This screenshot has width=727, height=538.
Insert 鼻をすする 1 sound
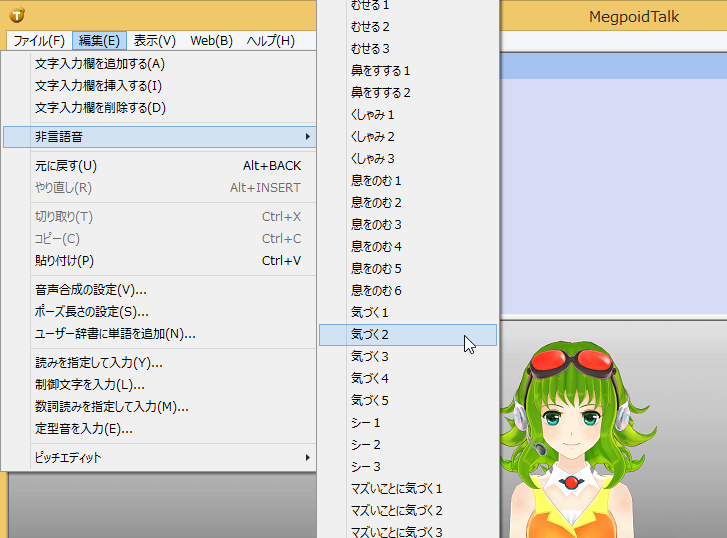tap(408, 70)
